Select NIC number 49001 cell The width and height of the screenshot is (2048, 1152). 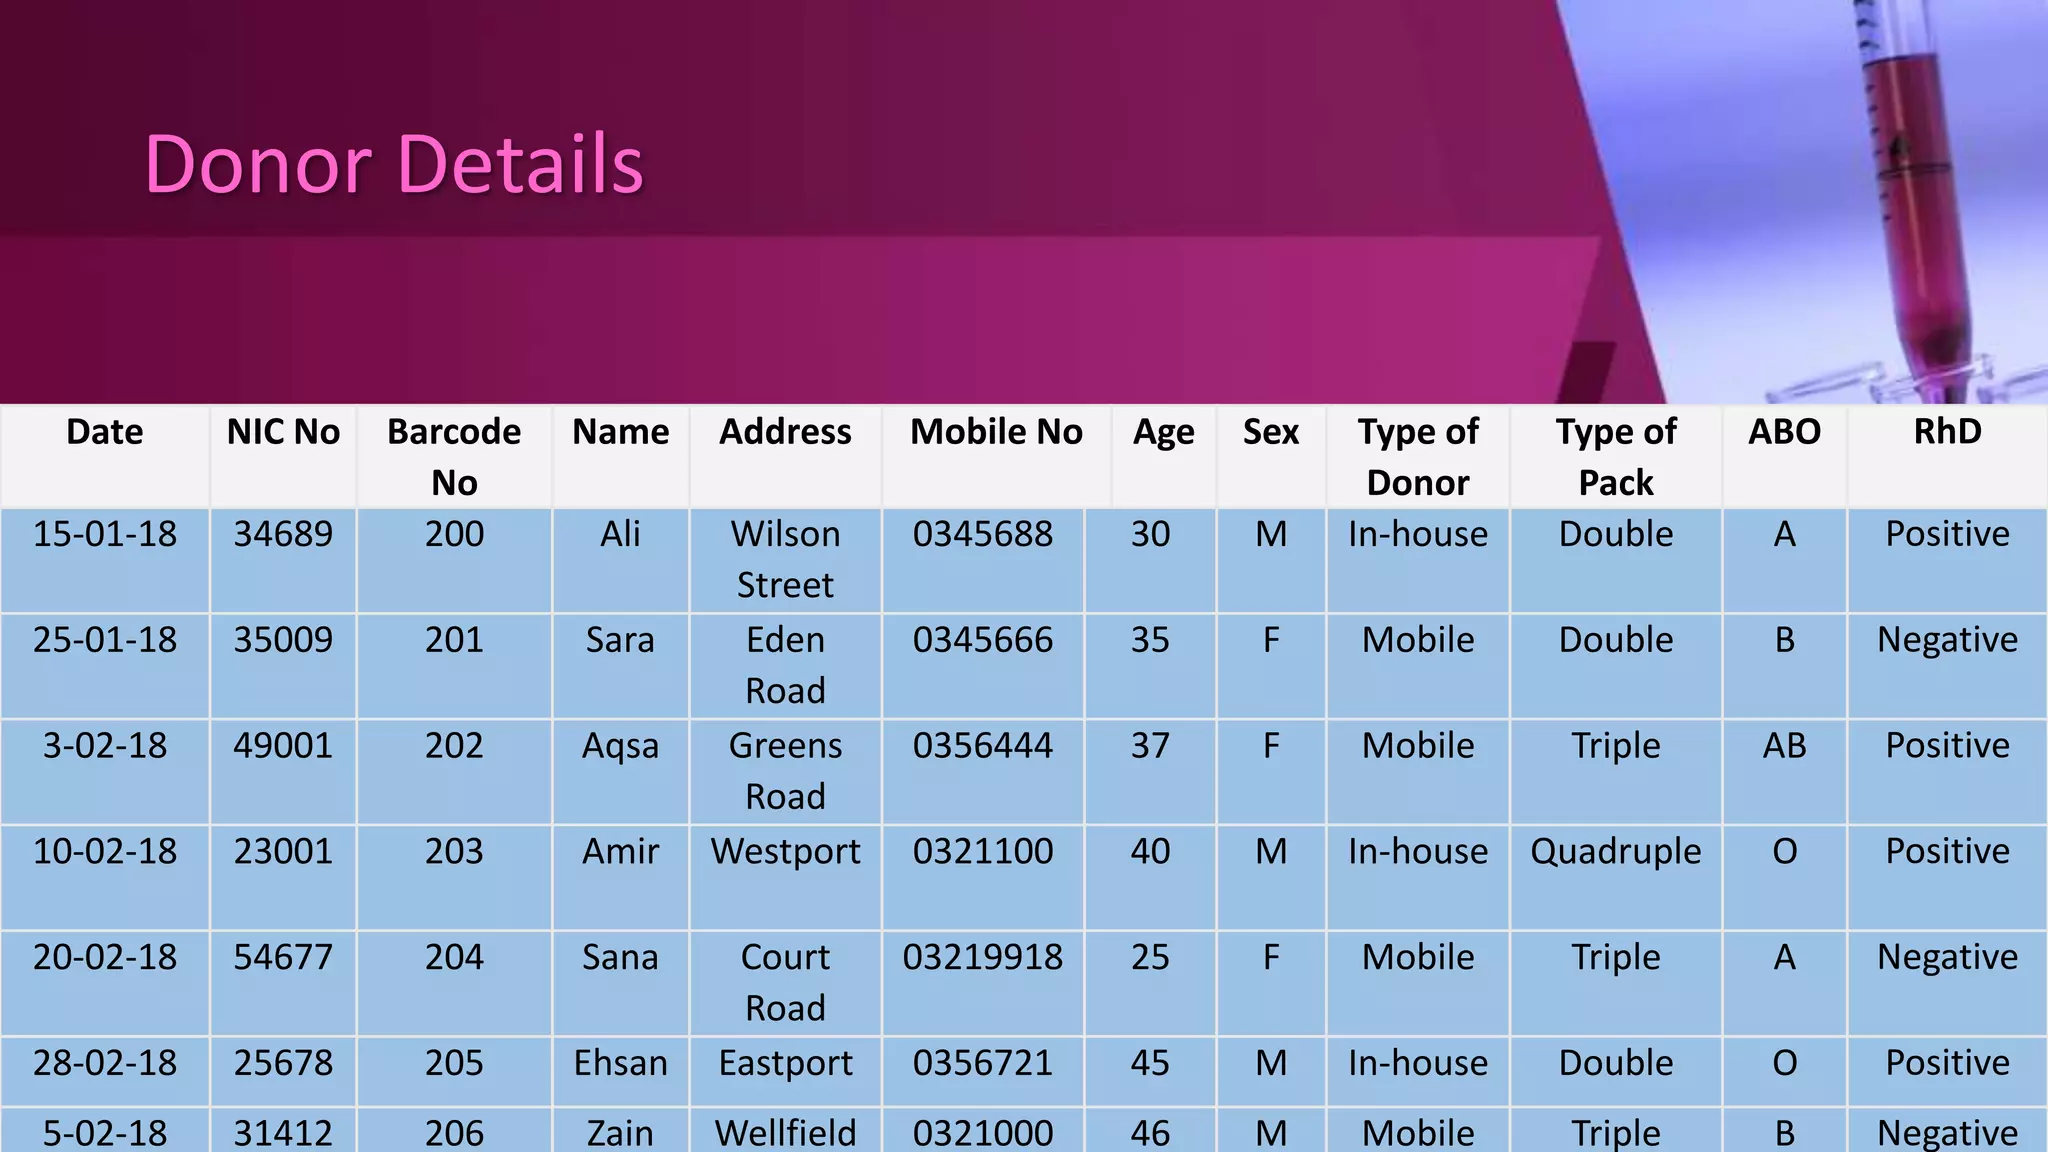tap(283, 746)
